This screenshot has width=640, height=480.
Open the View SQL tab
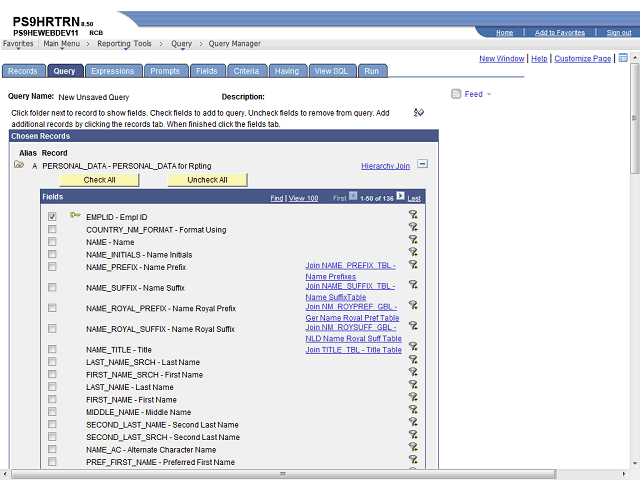[x=331, y=71]
